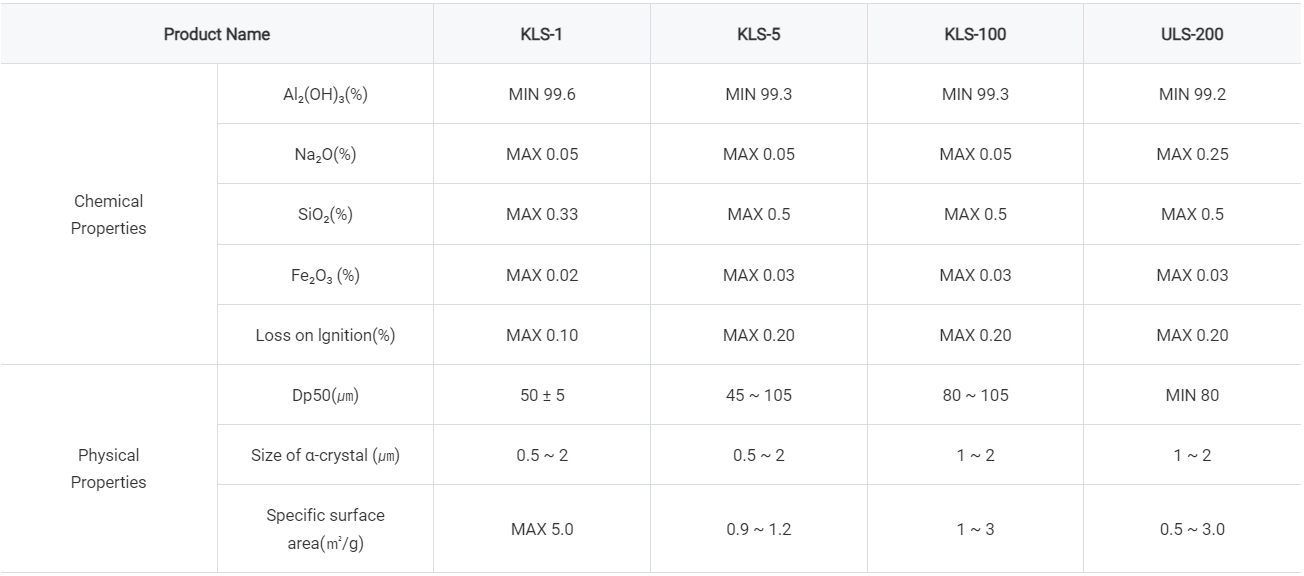Click the Loss on Ignition(%) label
Screen dimensions: 1304x576
click(325, 335)
